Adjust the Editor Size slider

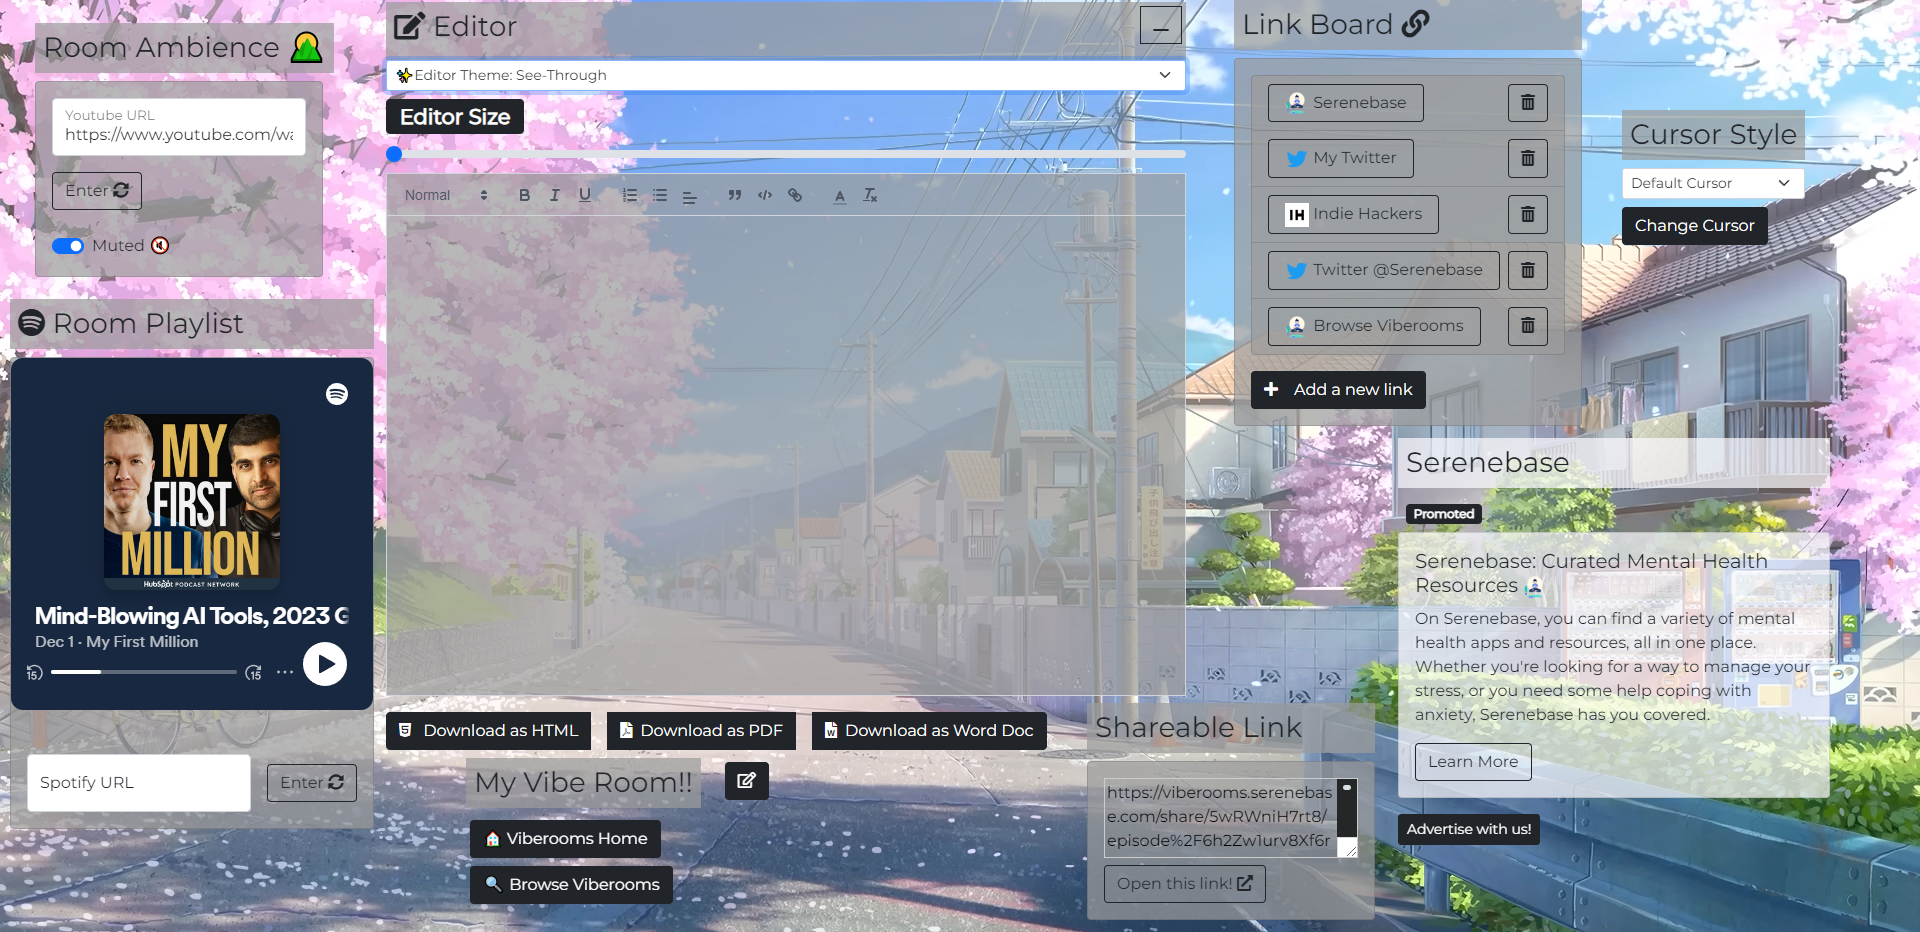click(x=786, y=154)
